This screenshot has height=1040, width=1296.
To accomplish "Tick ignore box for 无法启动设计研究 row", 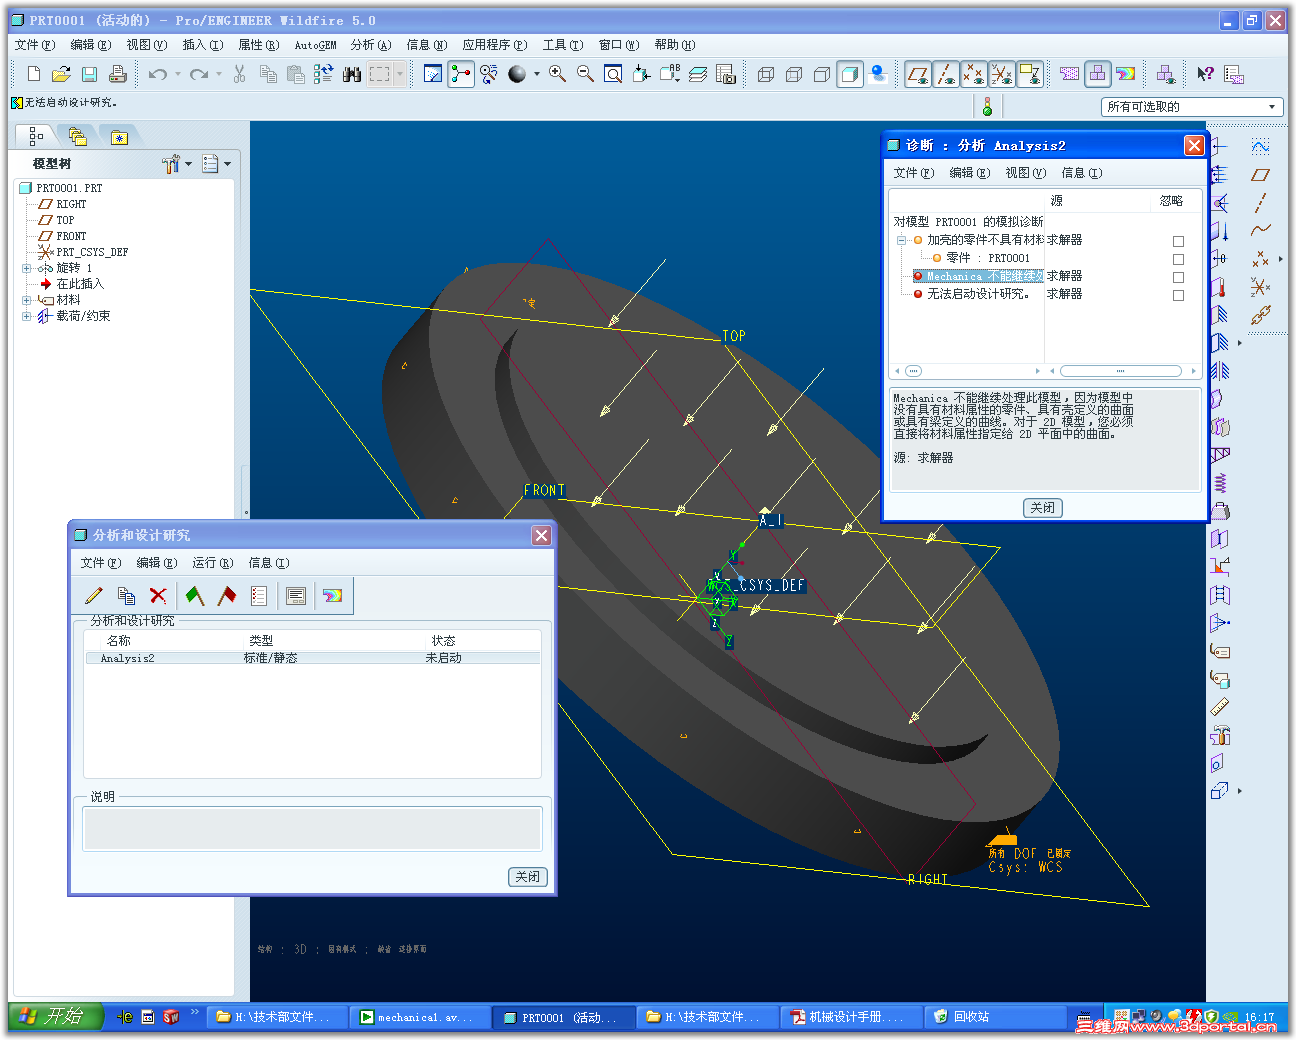I will (x=1178, y=295).
